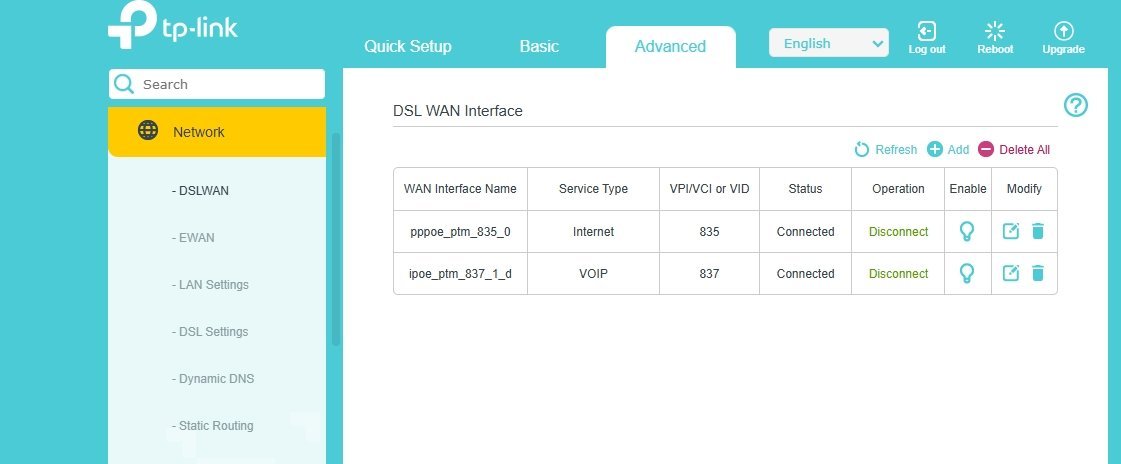Click the Delete All label
This screenshot has height=464, width=1121.
(1024, 149)
